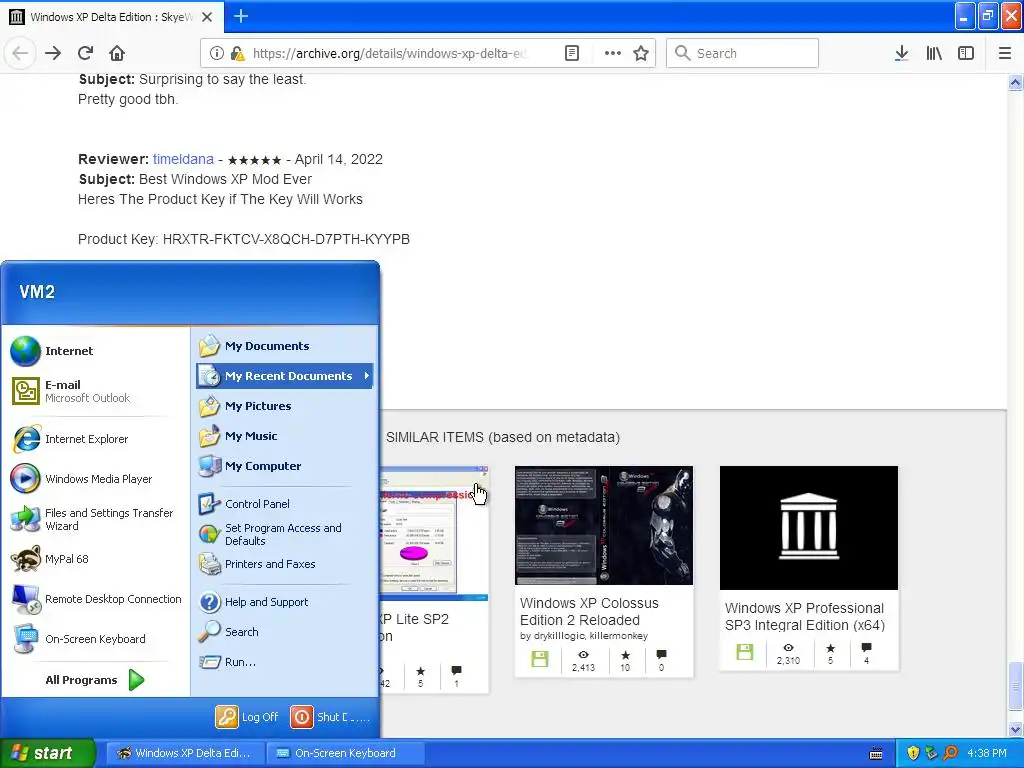This screenshot has height=768, width=1024.
Task: Go to the browser home page
Action: [117, 54]
